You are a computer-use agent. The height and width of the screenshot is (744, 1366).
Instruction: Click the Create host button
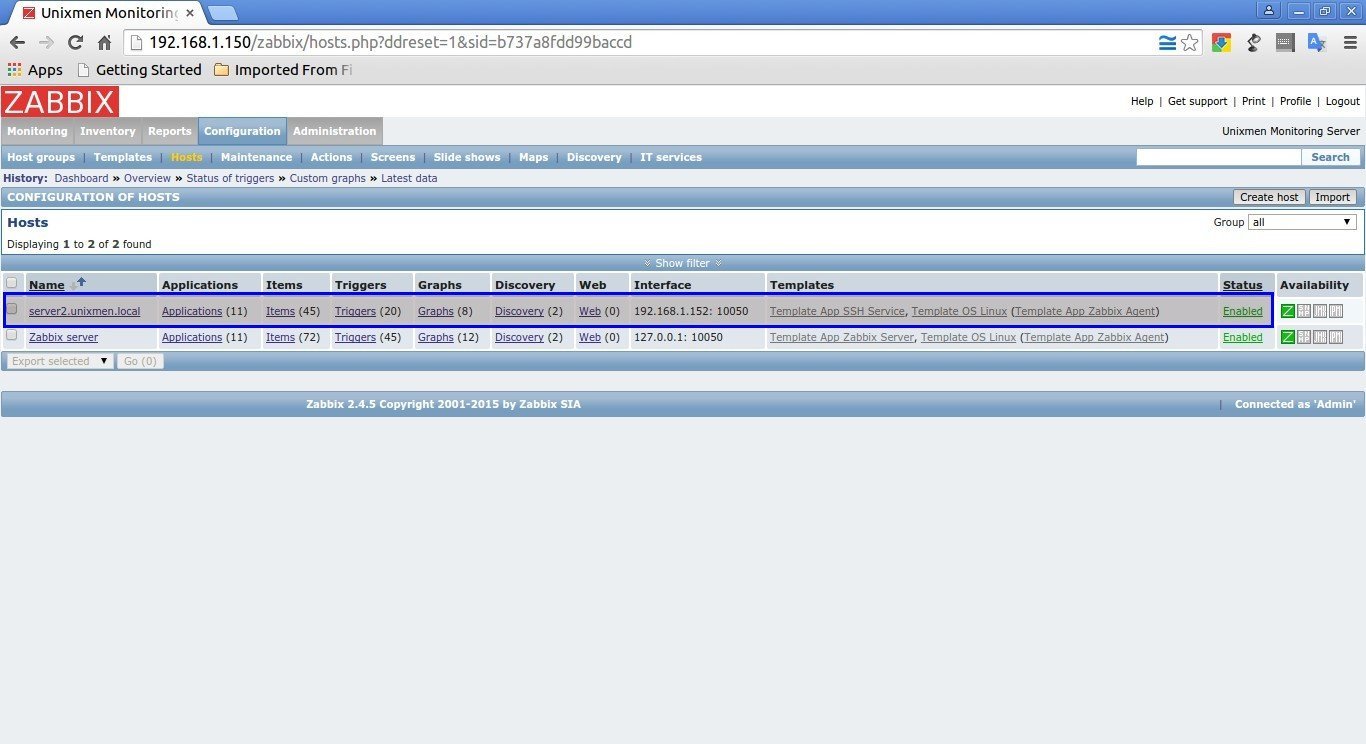(x=1269, y=197)
